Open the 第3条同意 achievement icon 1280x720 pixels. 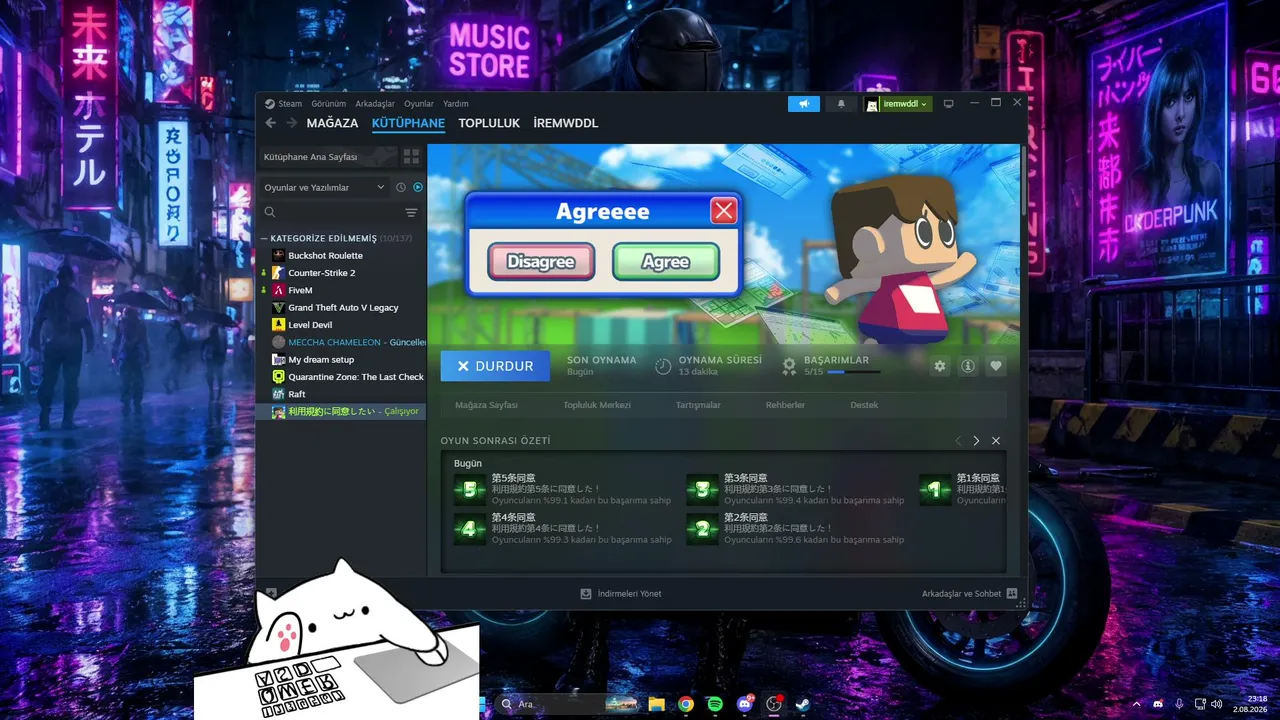(703, 489)
